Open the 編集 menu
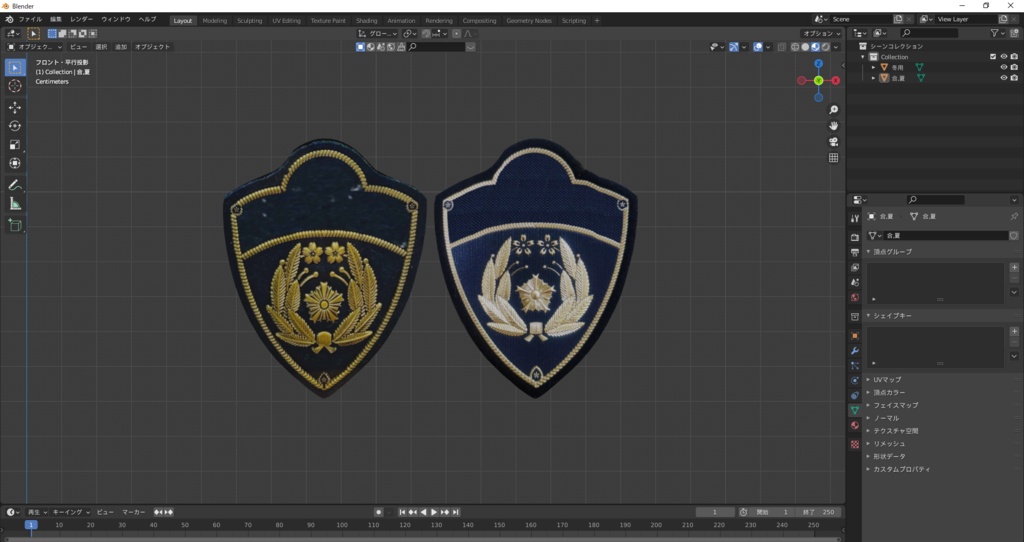1024x542 pixels. click(x=56, y=20)
